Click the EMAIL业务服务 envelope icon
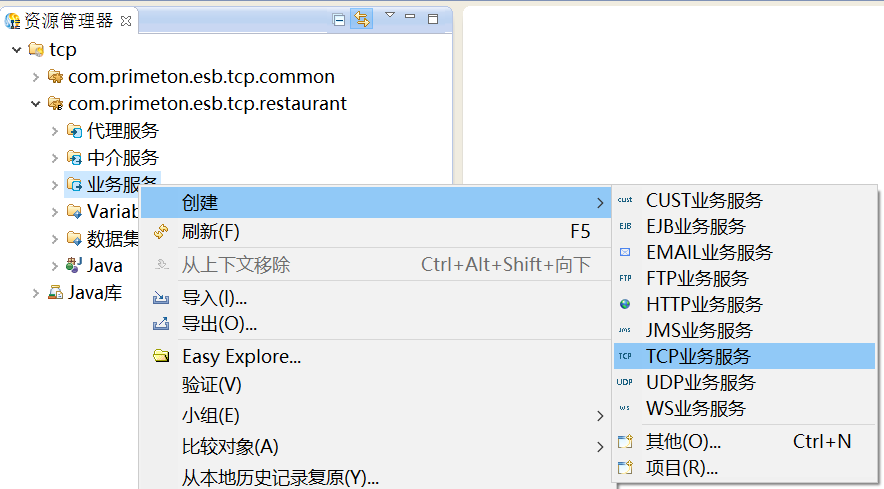The image size is (884, 489). click(x=625, y=252)
